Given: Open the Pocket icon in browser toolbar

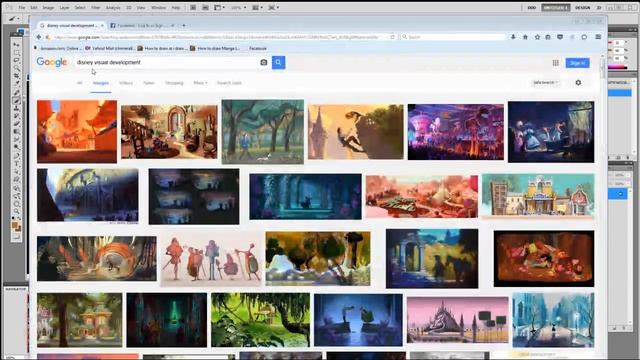Looking at the screenshot, I should click(560, 37).
